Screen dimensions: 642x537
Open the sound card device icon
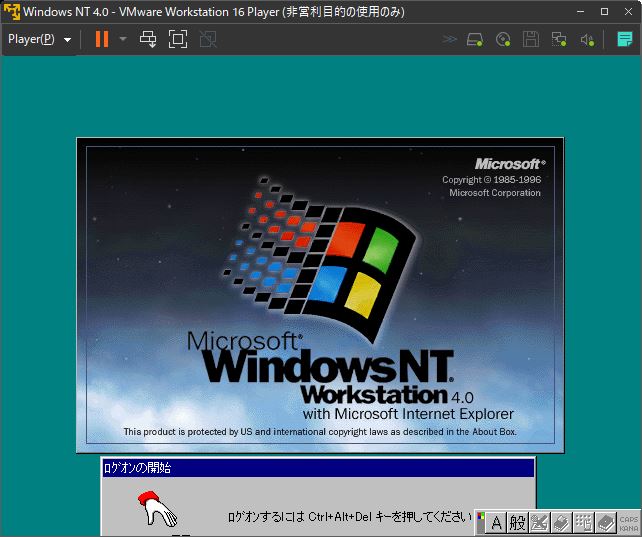(x=587, y=40)
